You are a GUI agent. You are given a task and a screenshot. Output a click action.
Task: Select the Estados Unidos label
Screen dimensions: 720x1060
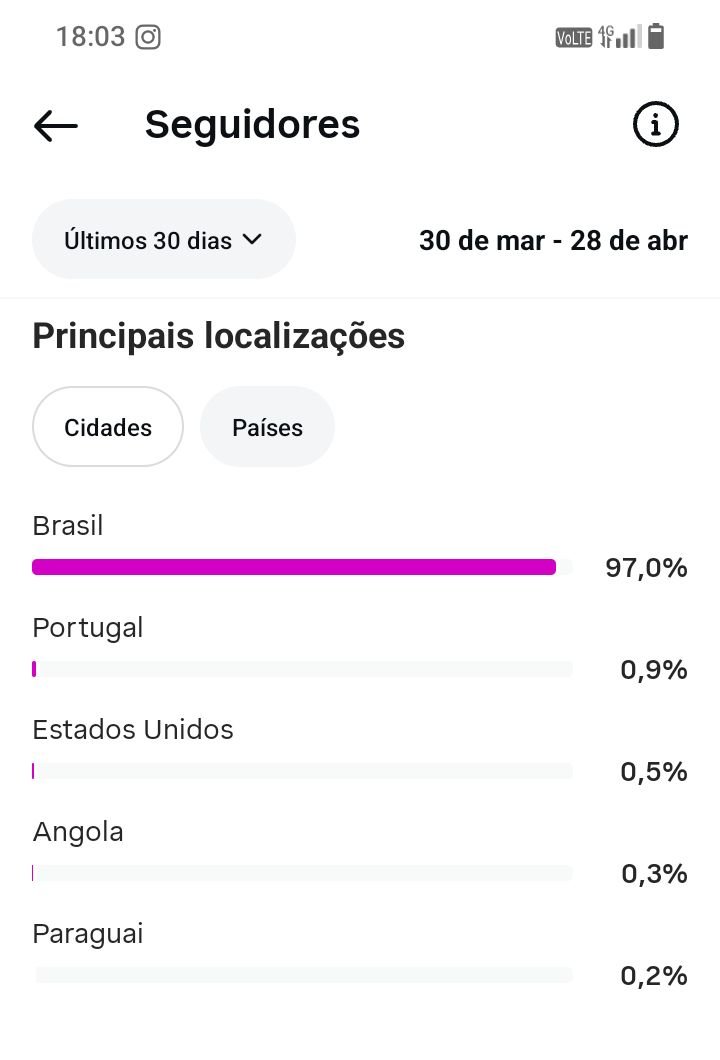pos(133,730)
